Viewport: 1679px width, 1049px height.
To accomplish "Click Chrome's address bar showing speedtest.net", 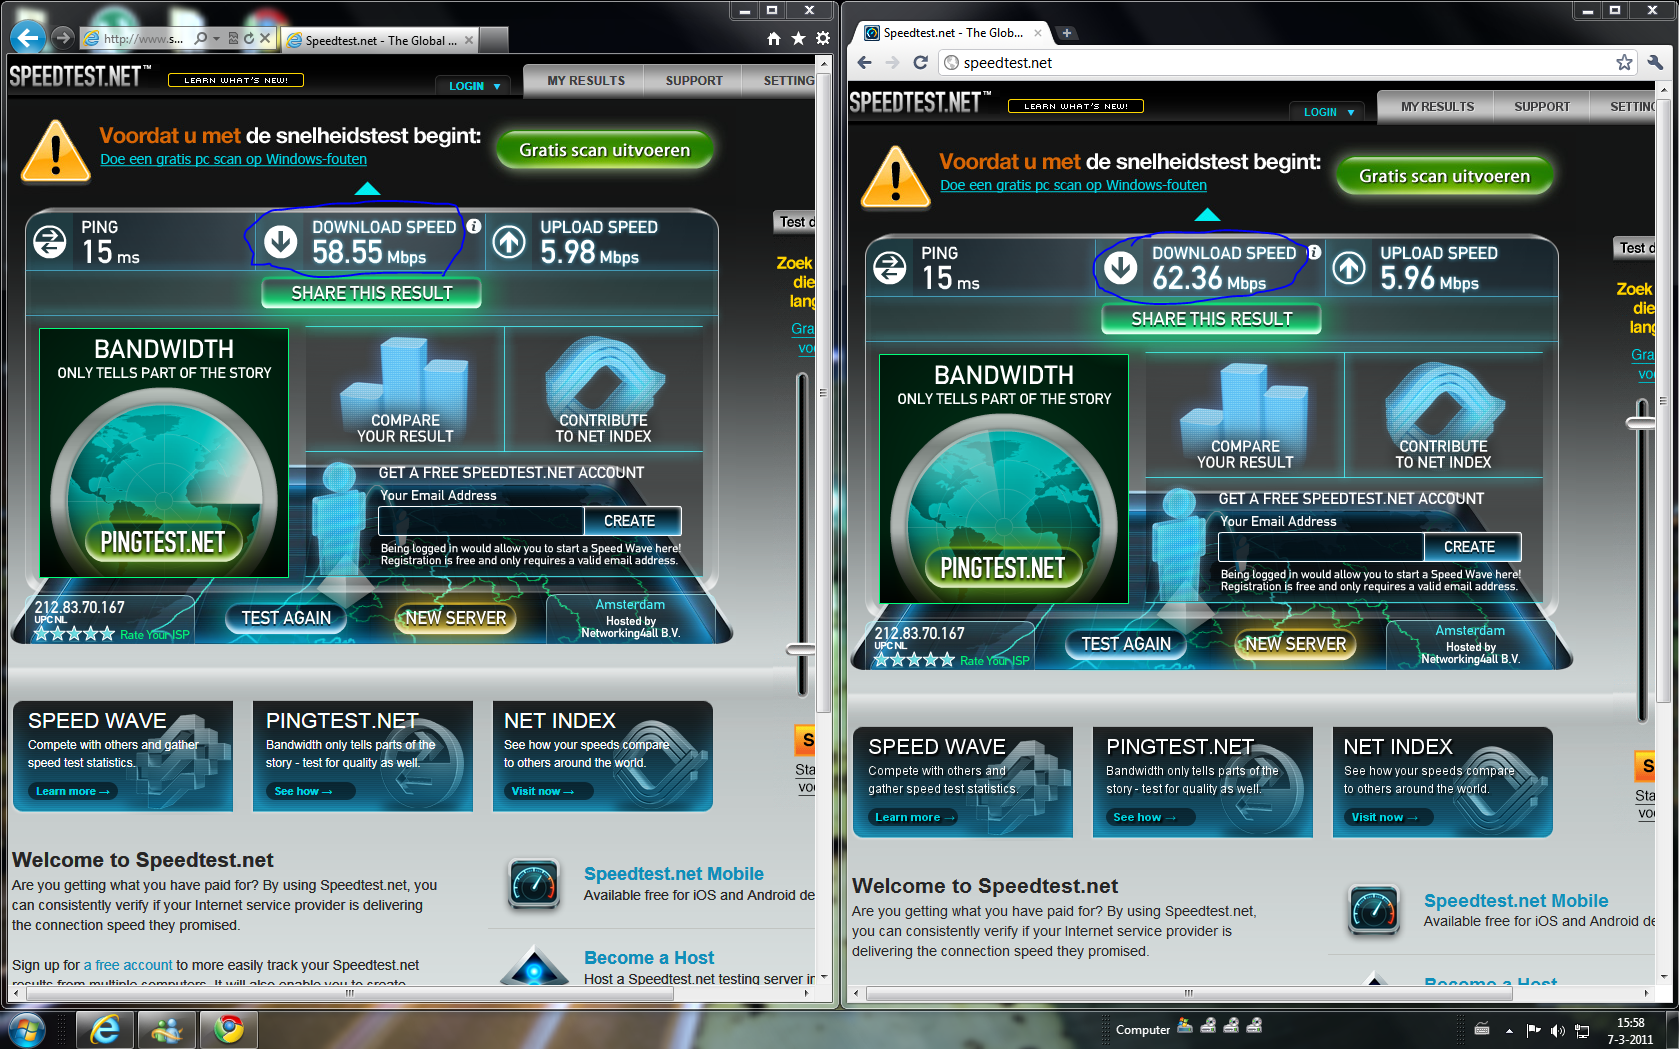I will pyautogui.click(x=1290, y=62).
